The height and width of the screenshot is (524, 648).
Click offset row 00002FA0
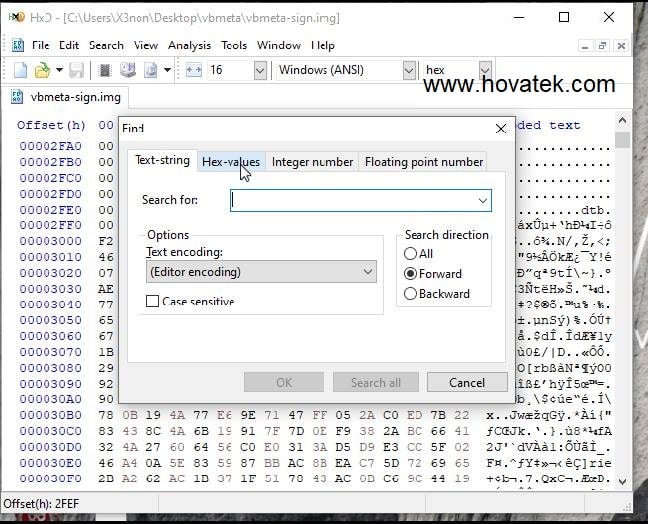[x=50, y=146]
